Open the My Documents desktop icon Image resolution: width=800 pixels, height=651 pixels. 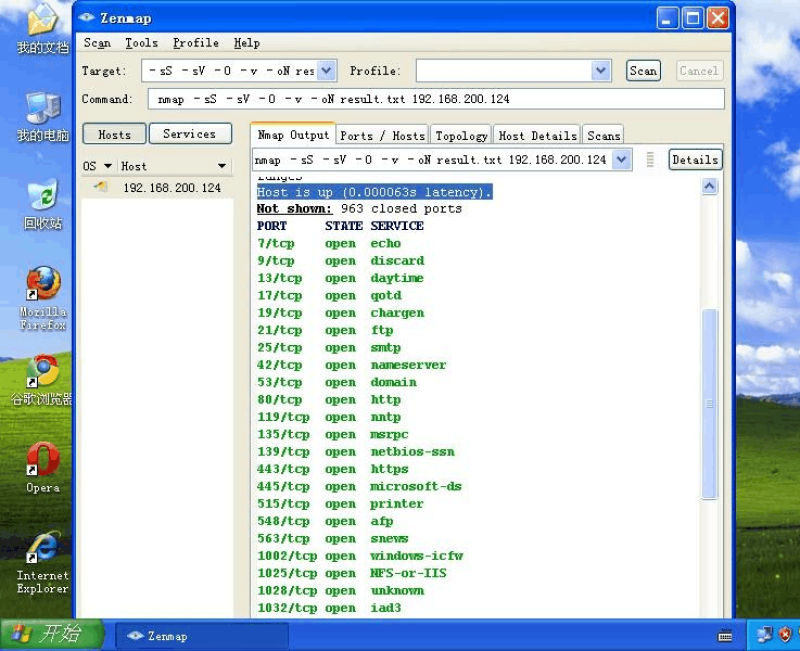click(42, 24)
